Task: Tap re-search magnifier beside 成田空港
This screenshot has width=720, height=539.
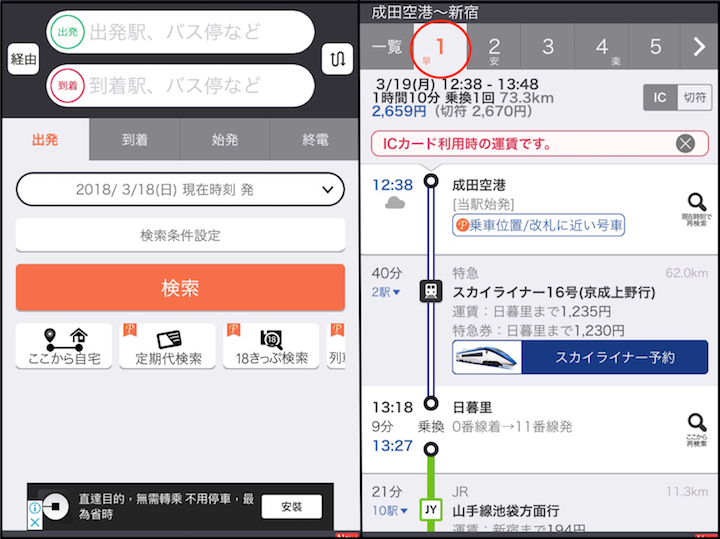Action: click(x=696, y=207)
